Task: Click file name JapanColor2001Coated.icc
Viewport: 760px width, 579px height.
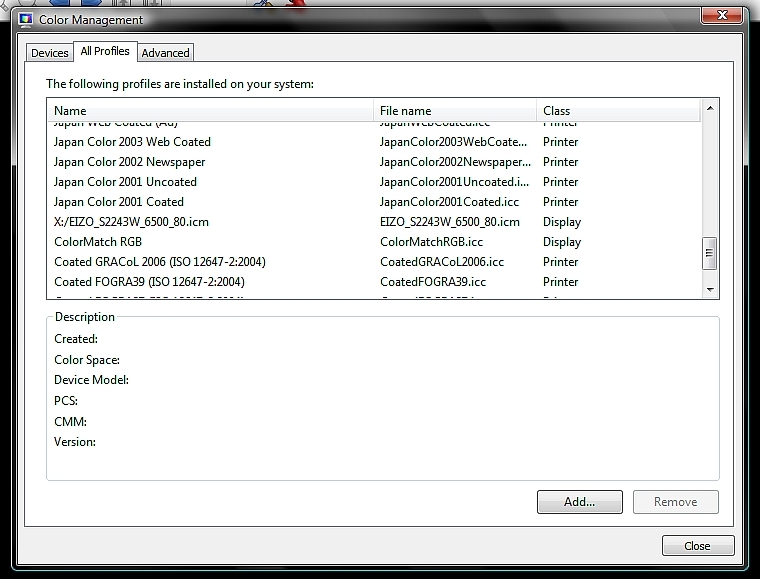Action: click(449, 202)
